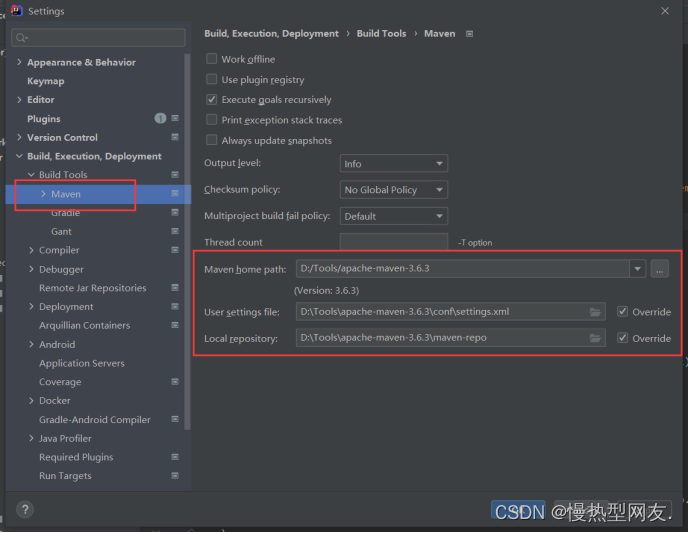This screenshot has width=688, height=533.
Task: Enable Always update snapshots checkbox
Action: click(x=211, y=140)
